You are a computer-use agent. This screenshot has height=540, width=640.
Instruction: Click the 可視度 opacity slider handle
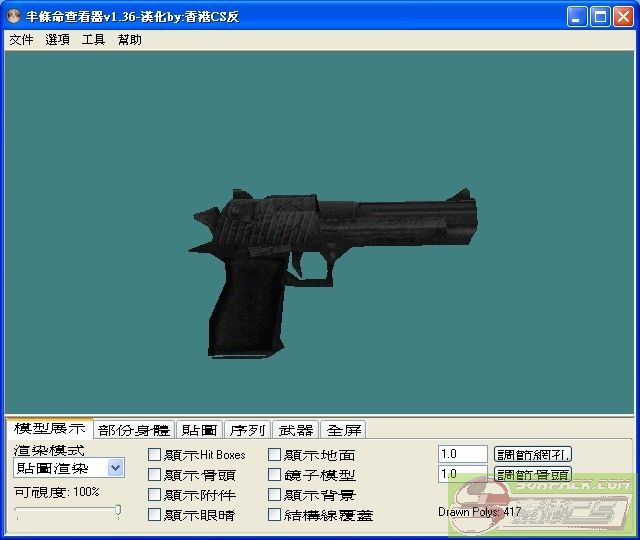point(118,511)
